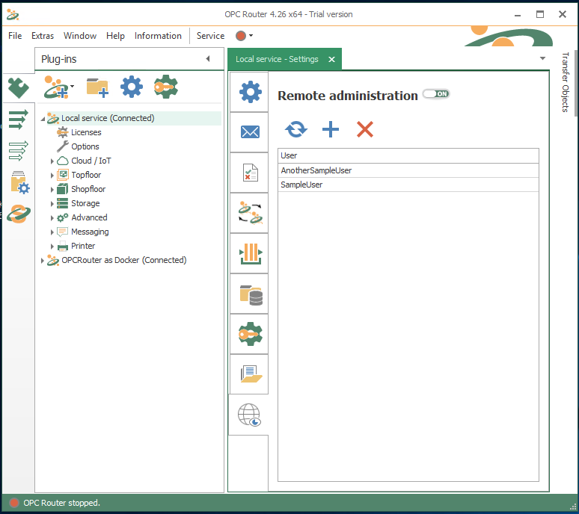The image size is (579, 514).
Task: Expand OPCRouter as Docker node
Action: pyautogui.click(x=42, y=261)
